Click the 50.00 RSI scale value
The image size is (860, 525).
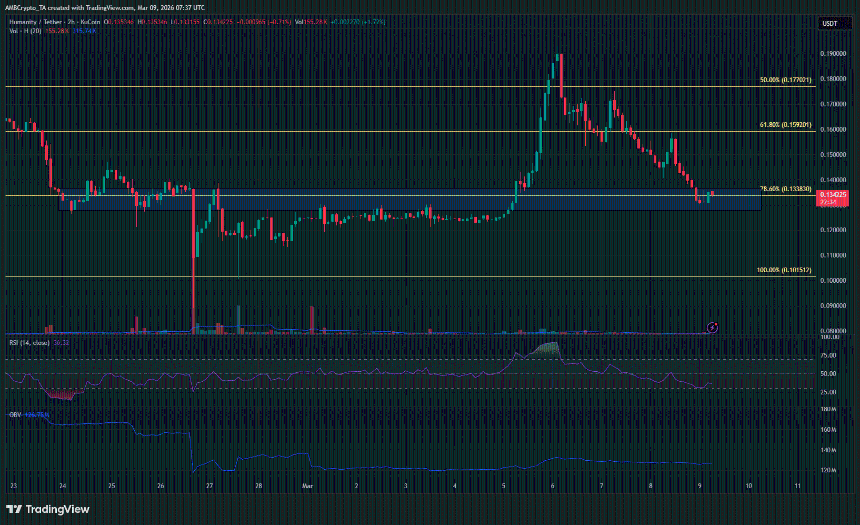point(829,374)
